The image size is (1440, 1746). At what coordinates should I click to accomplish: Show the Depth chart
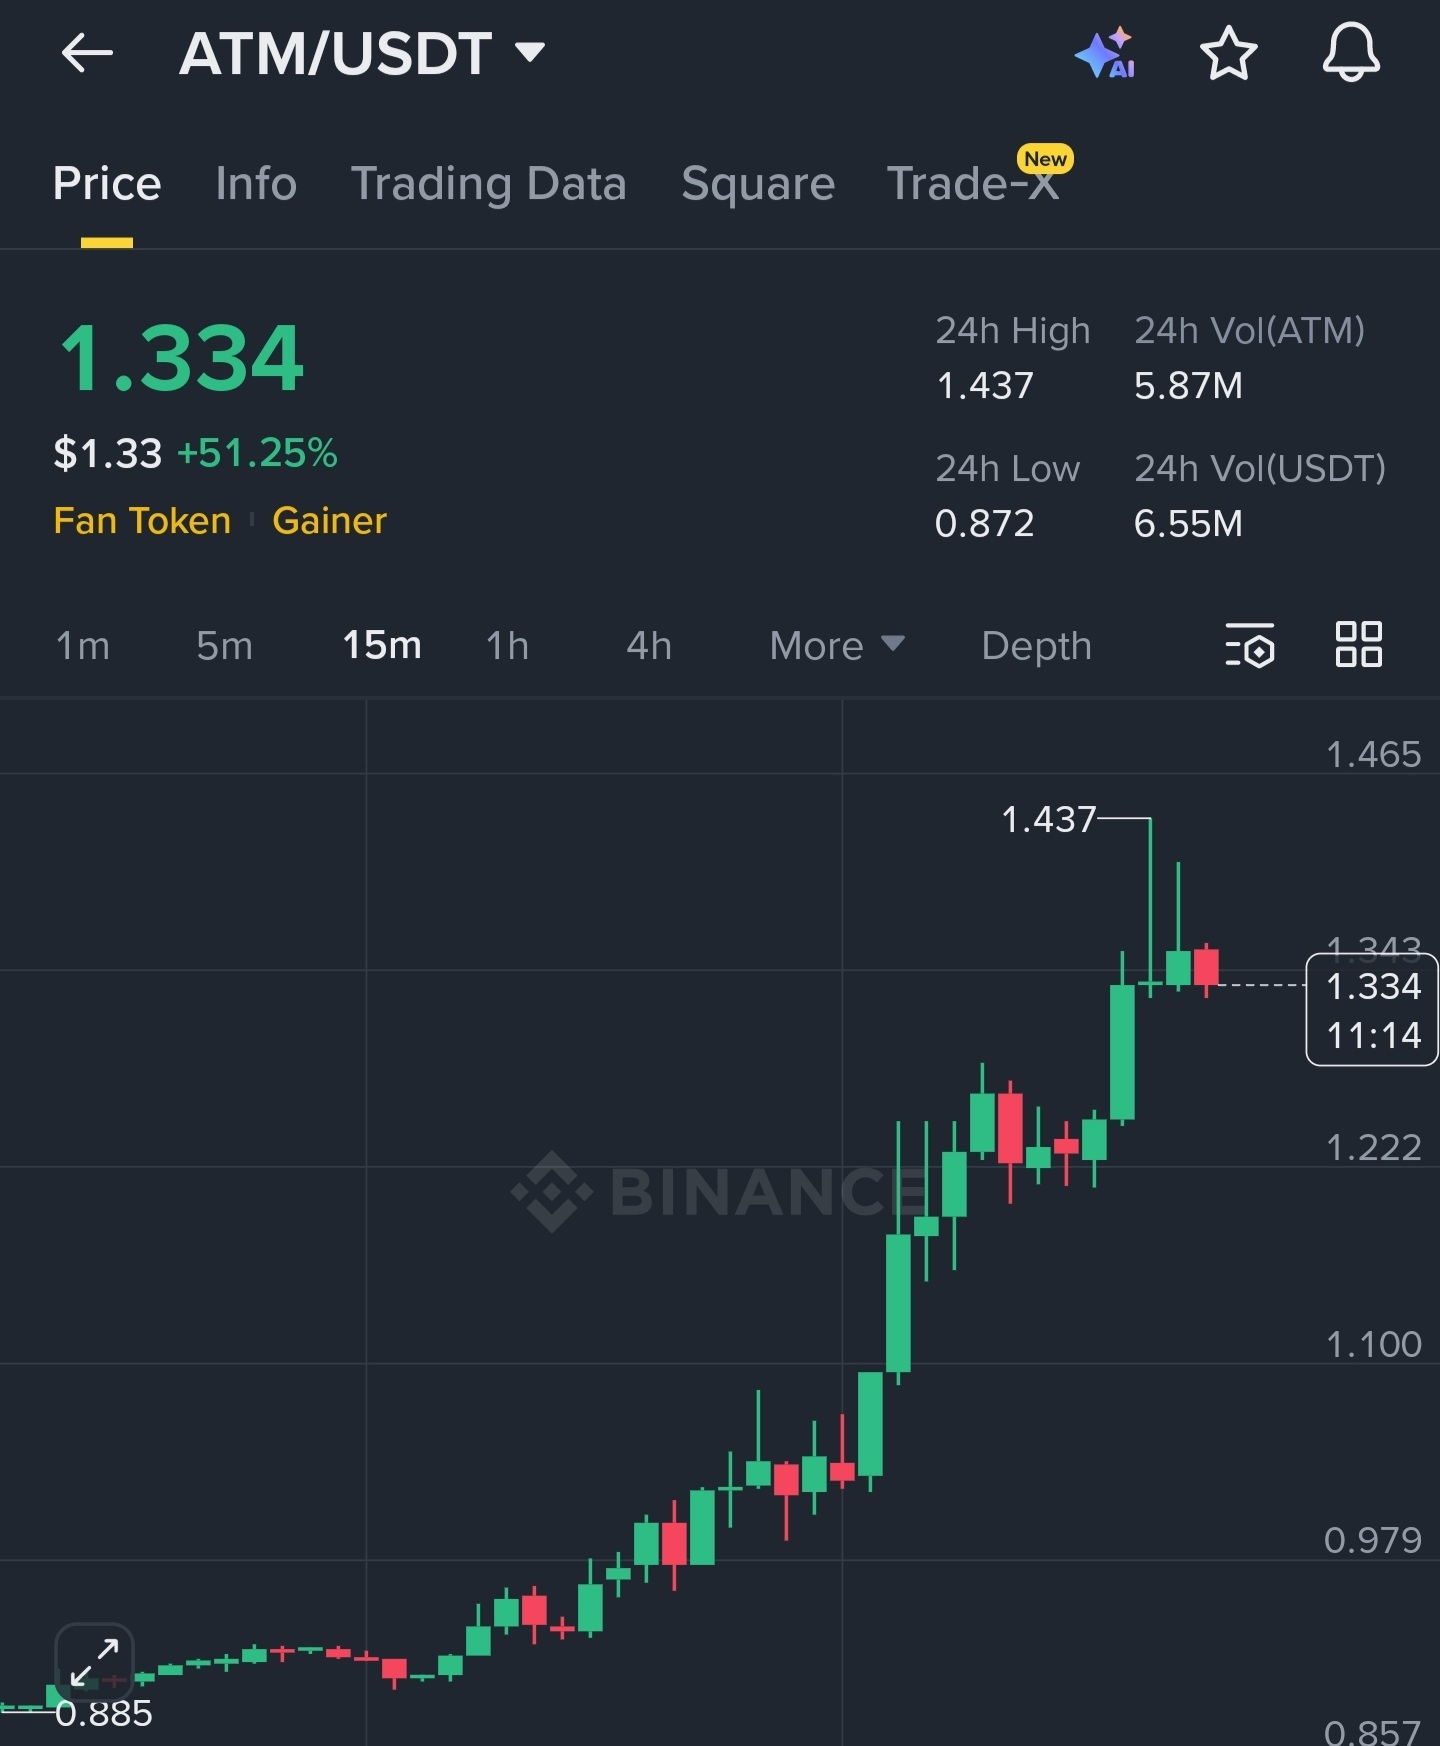click(x=1036, y=646)
